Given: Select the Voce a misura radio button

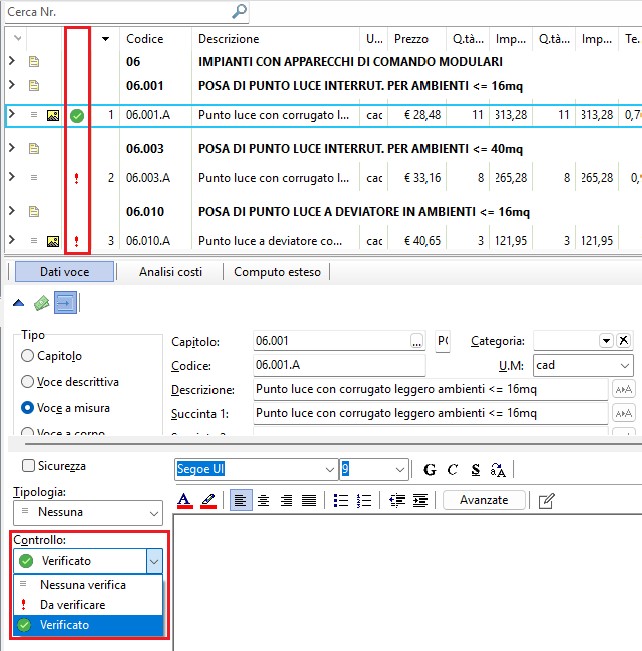Looking at the screenshot, I should [x=27, y=408].
